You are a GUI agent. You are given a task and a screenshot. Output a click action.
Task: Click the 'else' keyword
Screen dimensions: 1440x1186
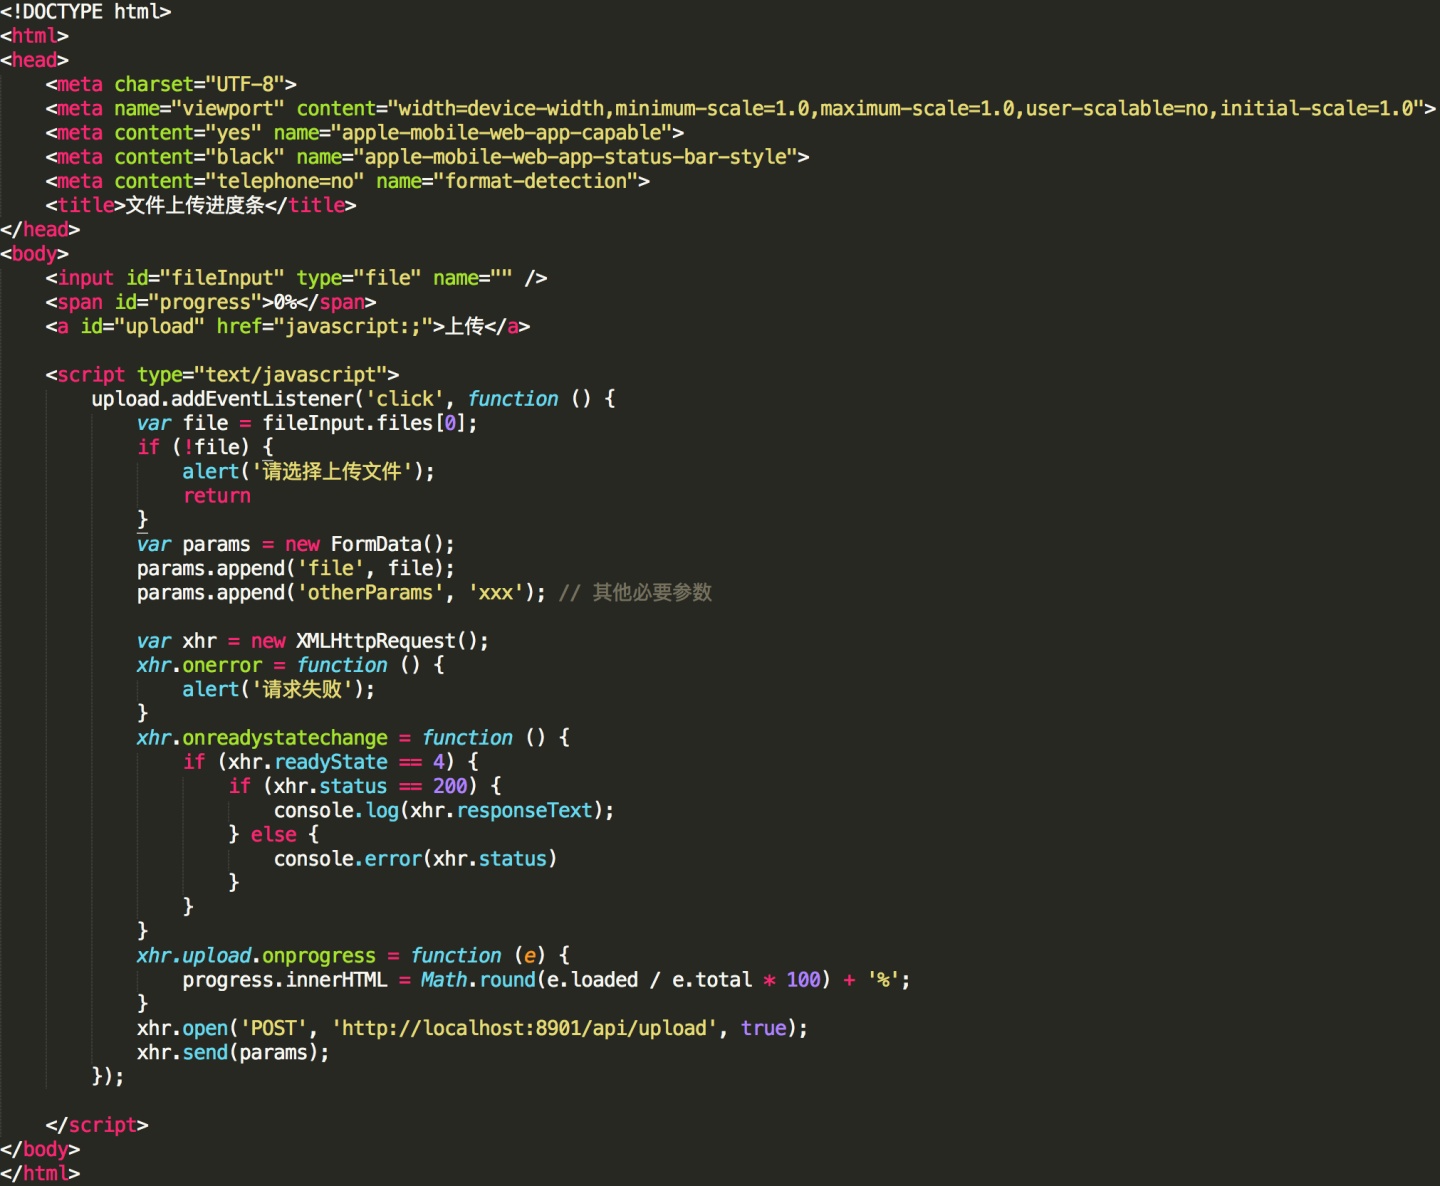pyautogui.click(x=273, y=834)
